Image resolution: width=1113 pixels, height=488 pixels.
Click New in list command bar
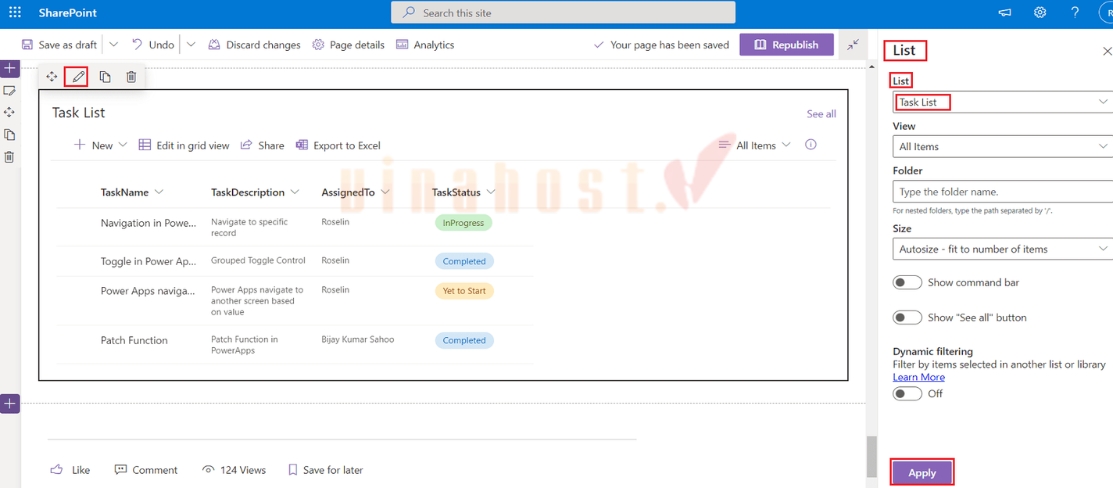(x=94, y=145)
